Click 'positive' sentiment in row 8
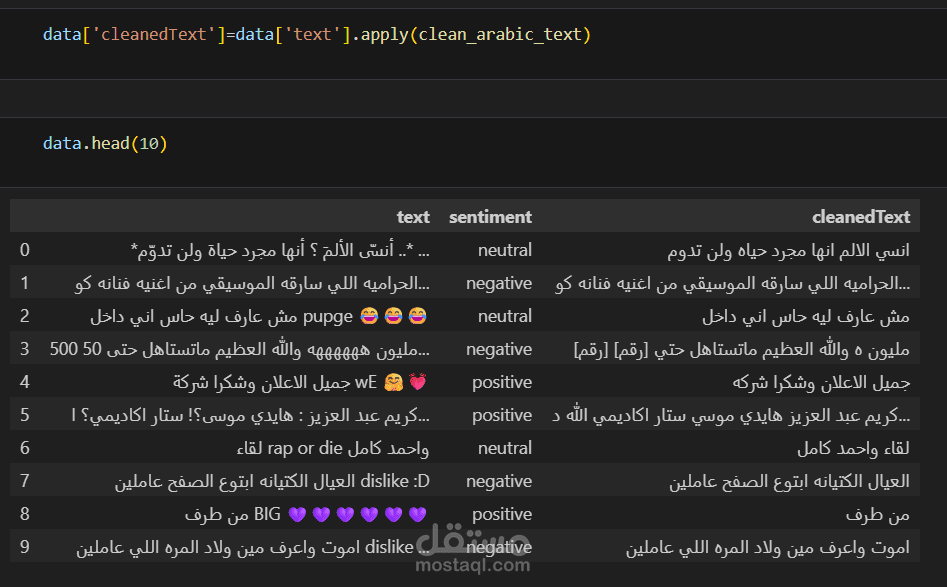The width and height of the screenshot is (947, 587). coord(502,514)
